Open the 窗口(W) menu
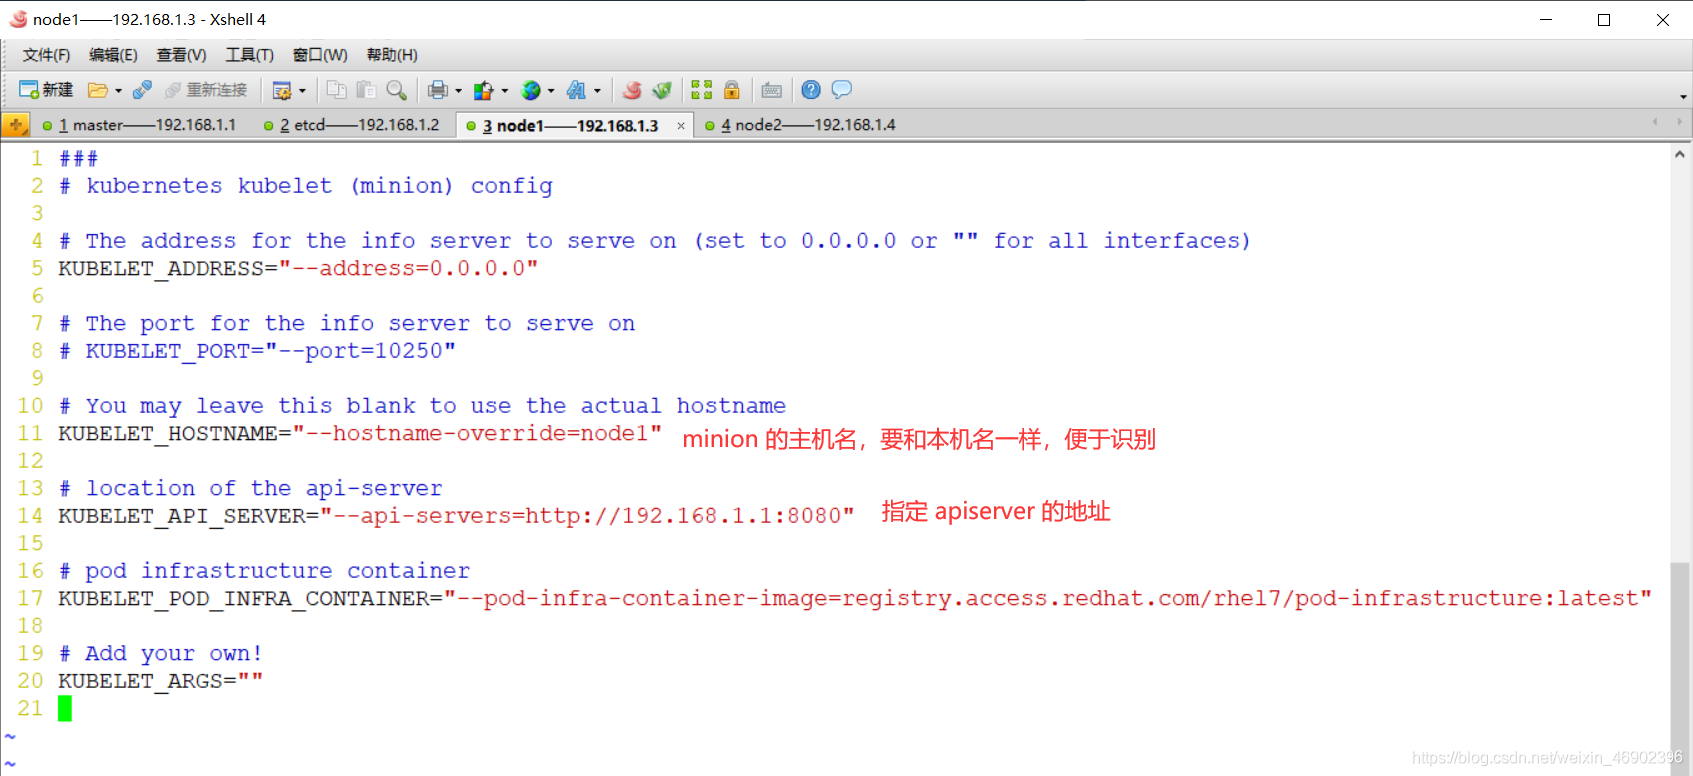1693x776 pixels. pyautogui.click(x=320, y=55)
